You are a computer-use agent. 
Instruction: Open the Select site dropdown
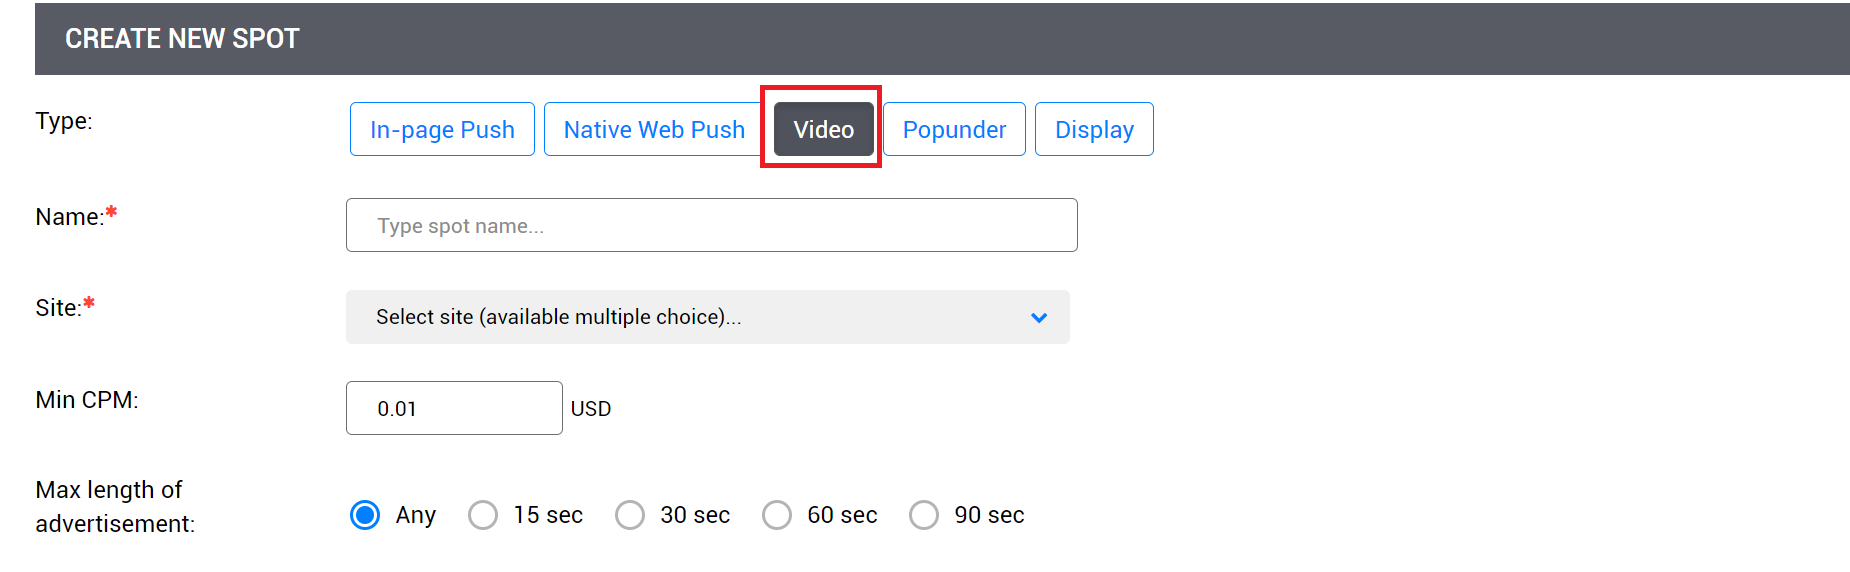(x=690, y=317)
